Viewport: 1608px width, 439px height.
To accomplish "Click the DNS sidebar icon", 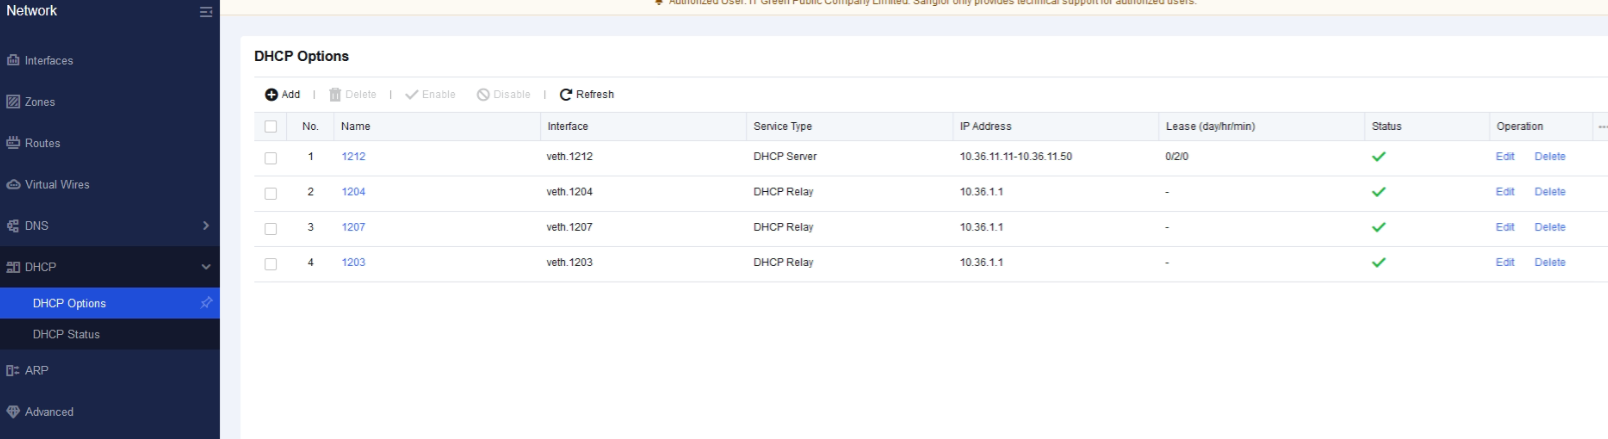I will 13,226.
